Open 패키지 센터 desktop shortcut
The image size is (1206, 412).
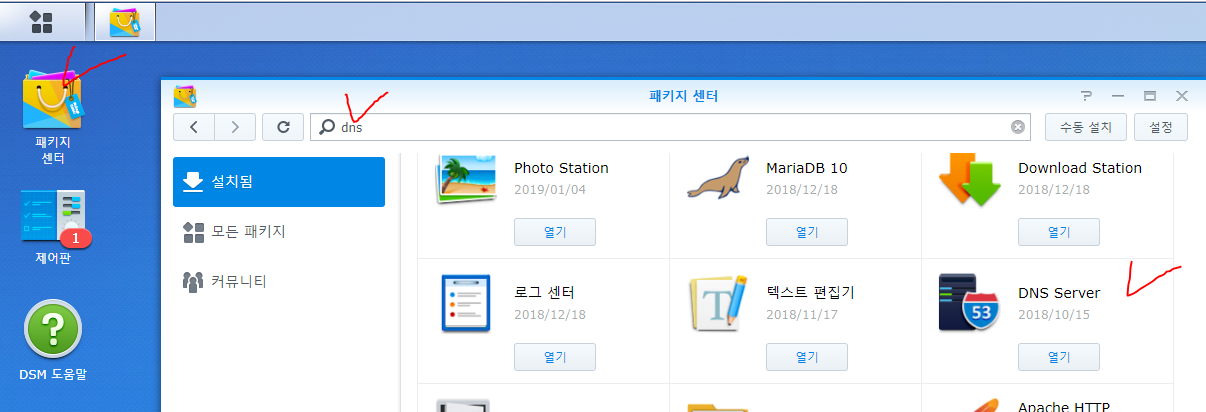pos(54,118)
